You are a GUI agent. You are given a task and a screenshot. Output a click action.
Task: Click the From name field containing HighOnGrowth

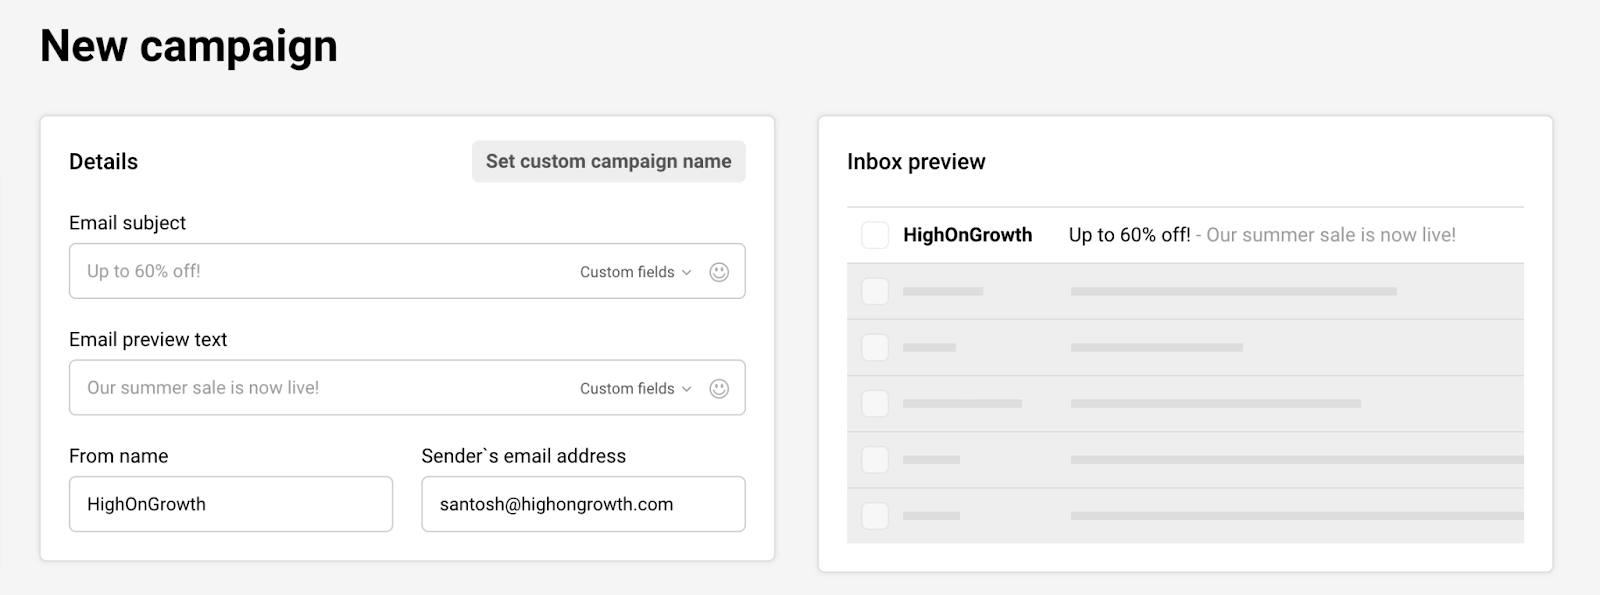[230, 504]
